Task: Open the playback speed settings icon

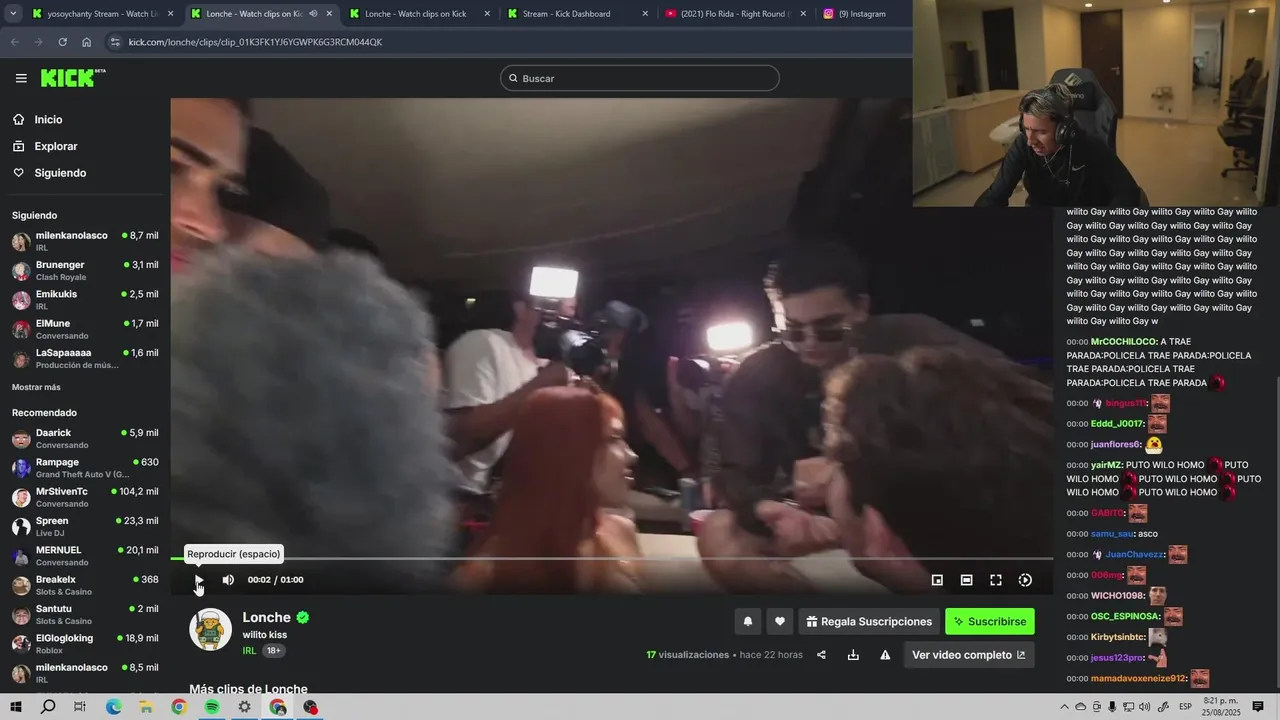Action: pyautogui.click(x=1025, y=580)
